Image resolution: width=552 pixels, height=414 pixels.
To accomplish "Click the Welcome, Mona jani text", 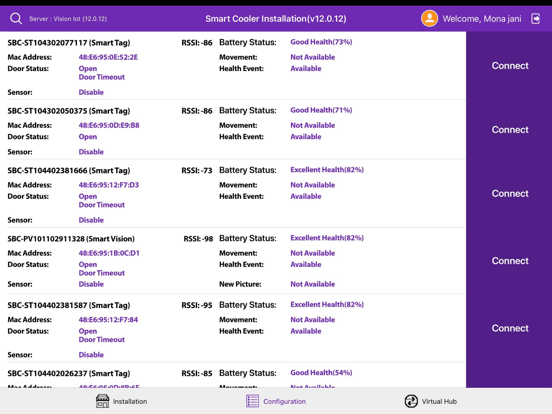I will [x=482, y=19].
